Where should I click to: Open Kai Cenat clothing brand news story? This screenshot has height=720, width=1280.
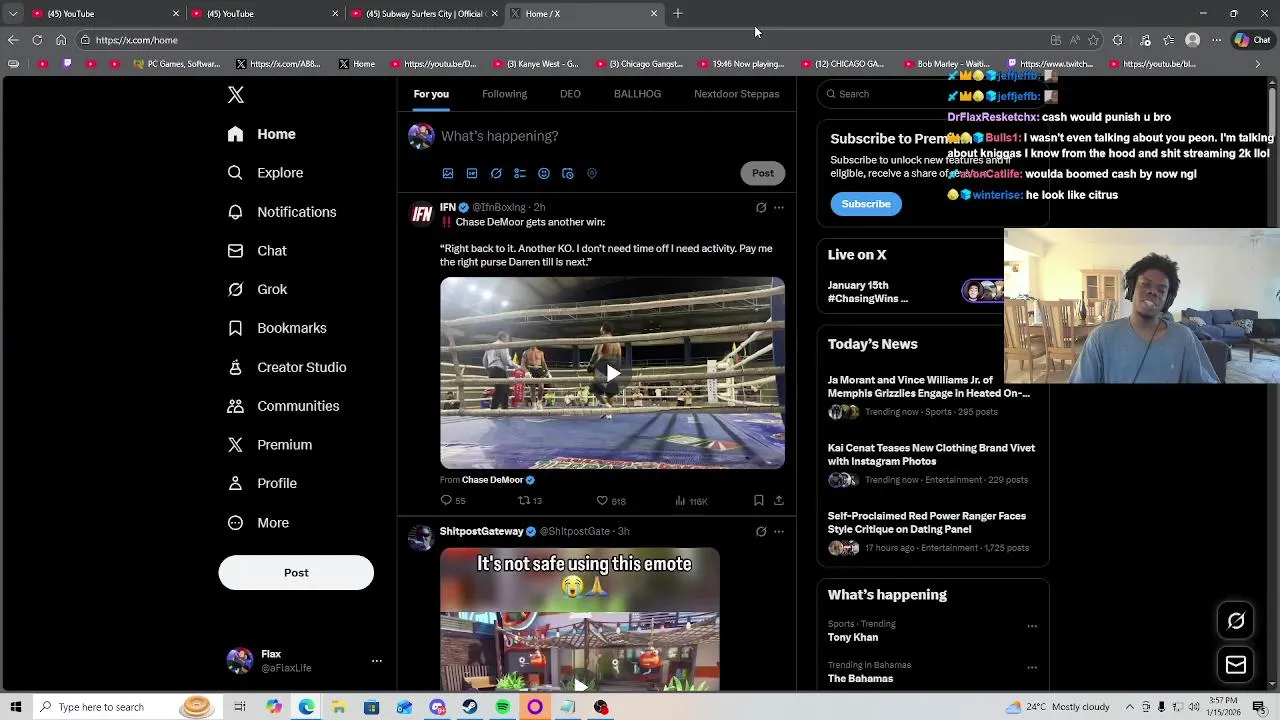[x=931, y=465]
